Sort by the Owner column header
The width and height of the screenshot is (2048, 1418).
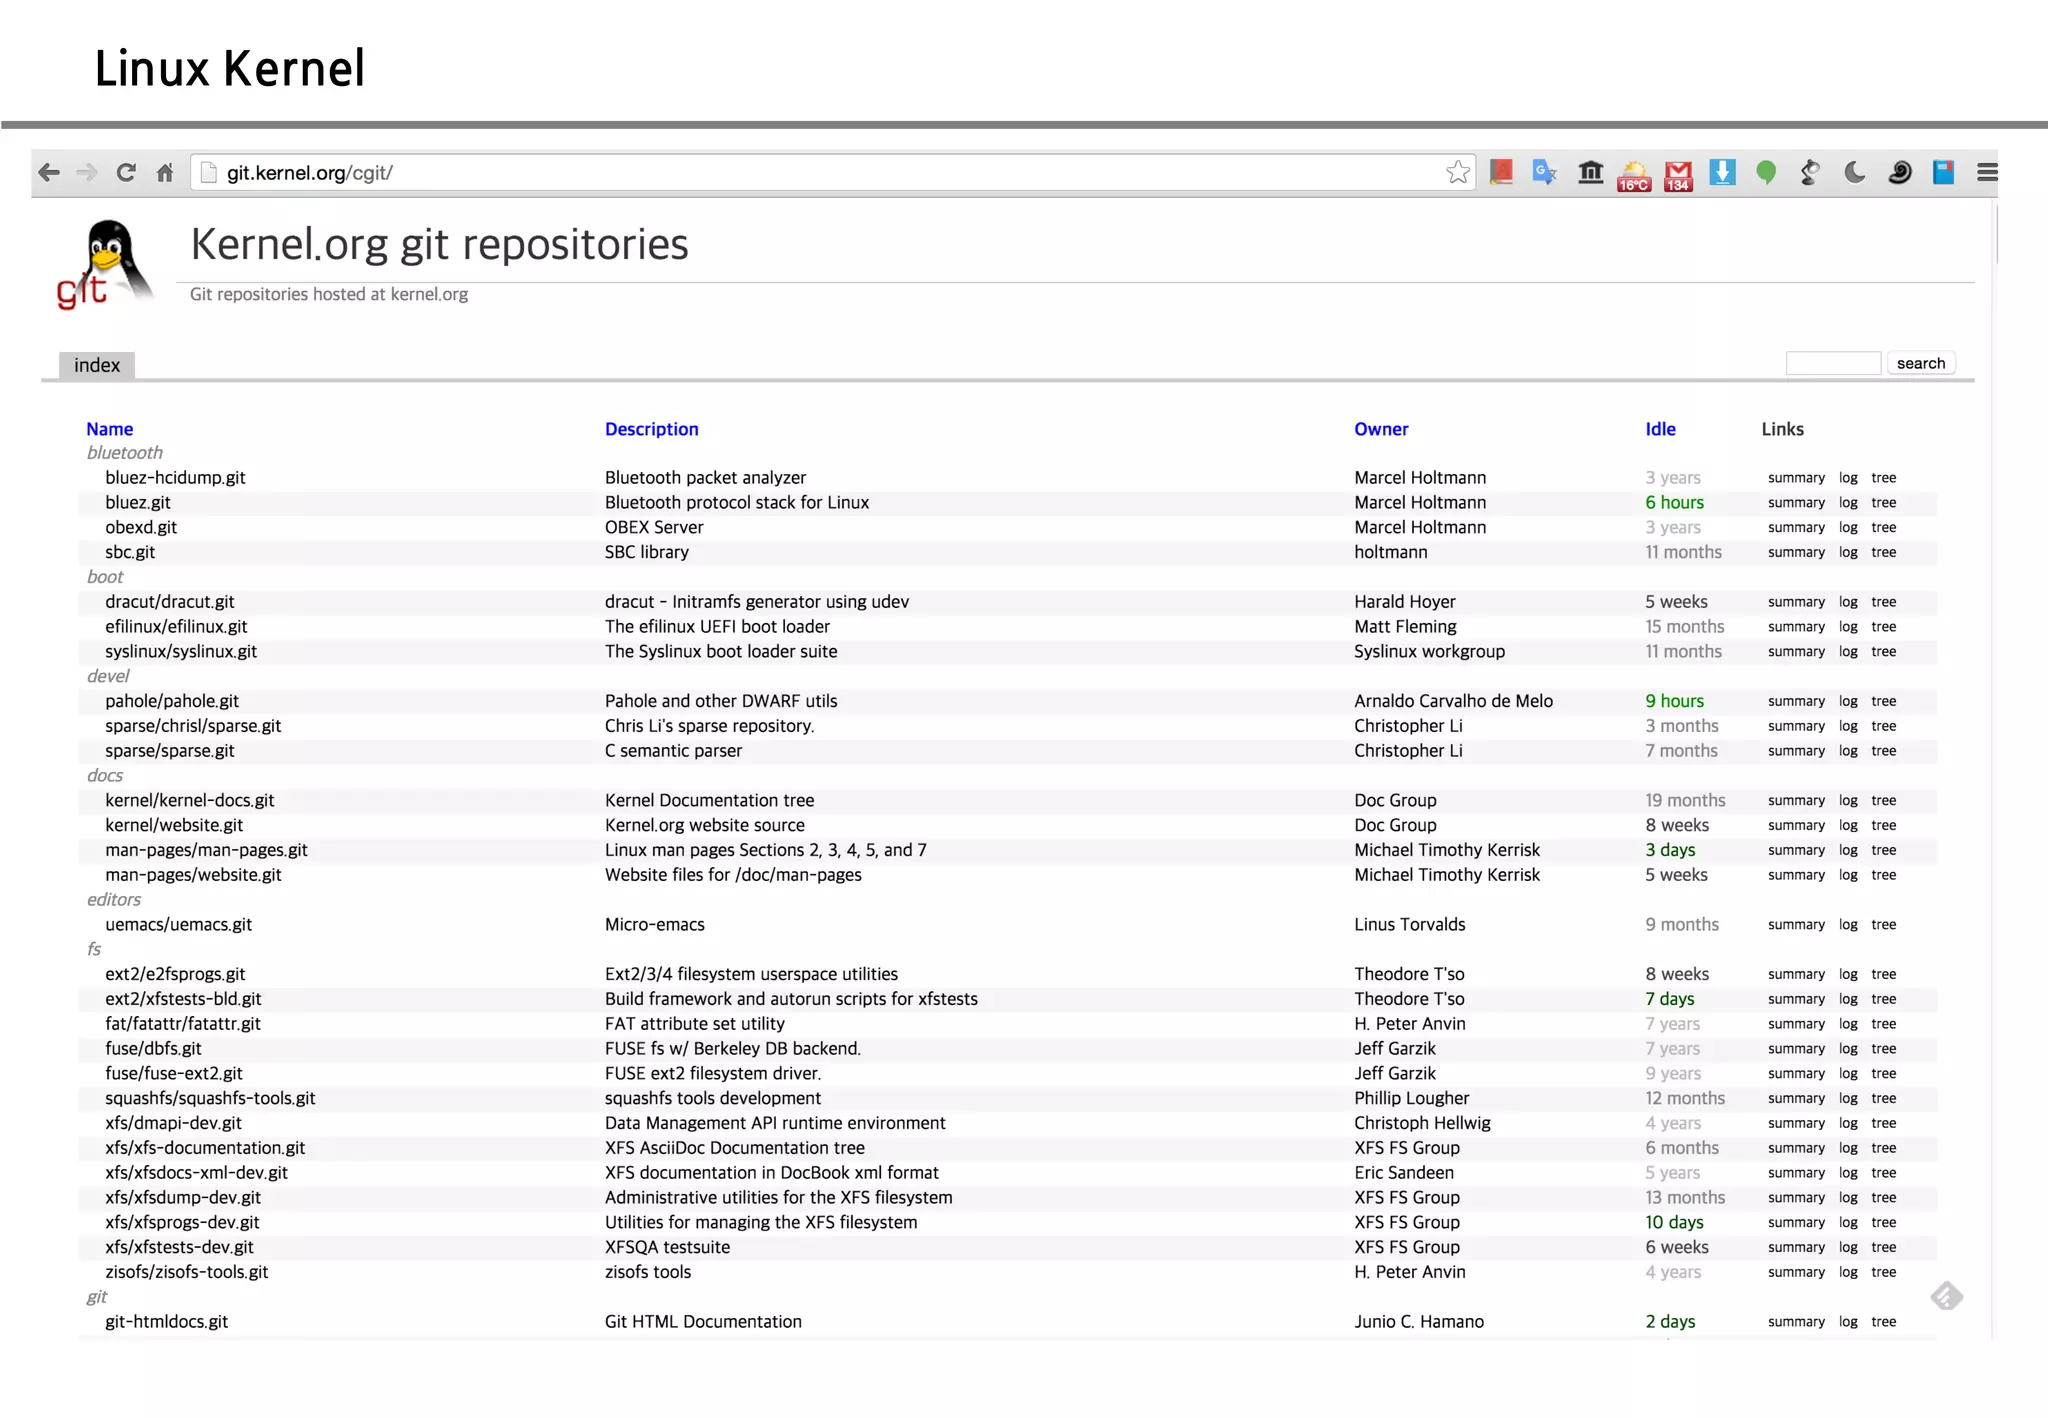[1381, 429]
